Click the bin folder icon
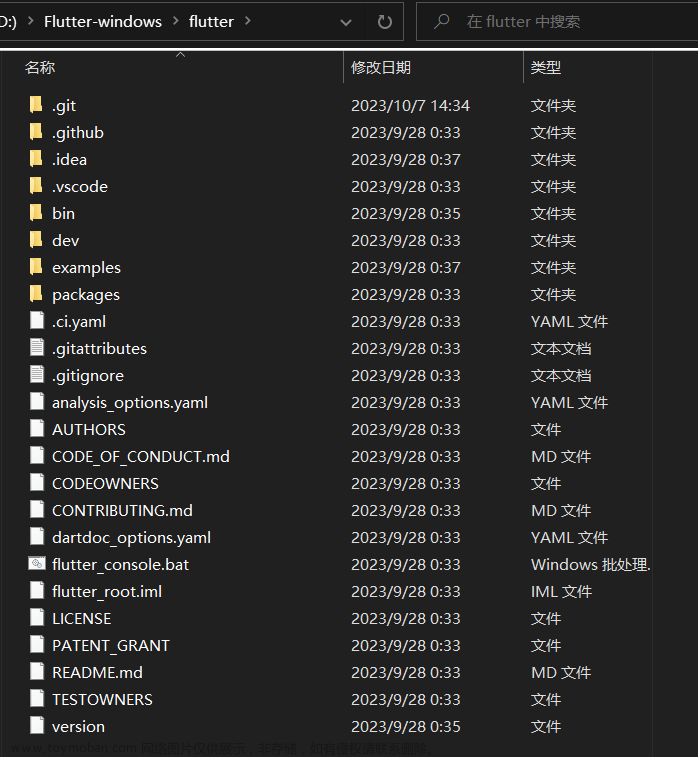This screenshot has width=698, height=757. 36,213
